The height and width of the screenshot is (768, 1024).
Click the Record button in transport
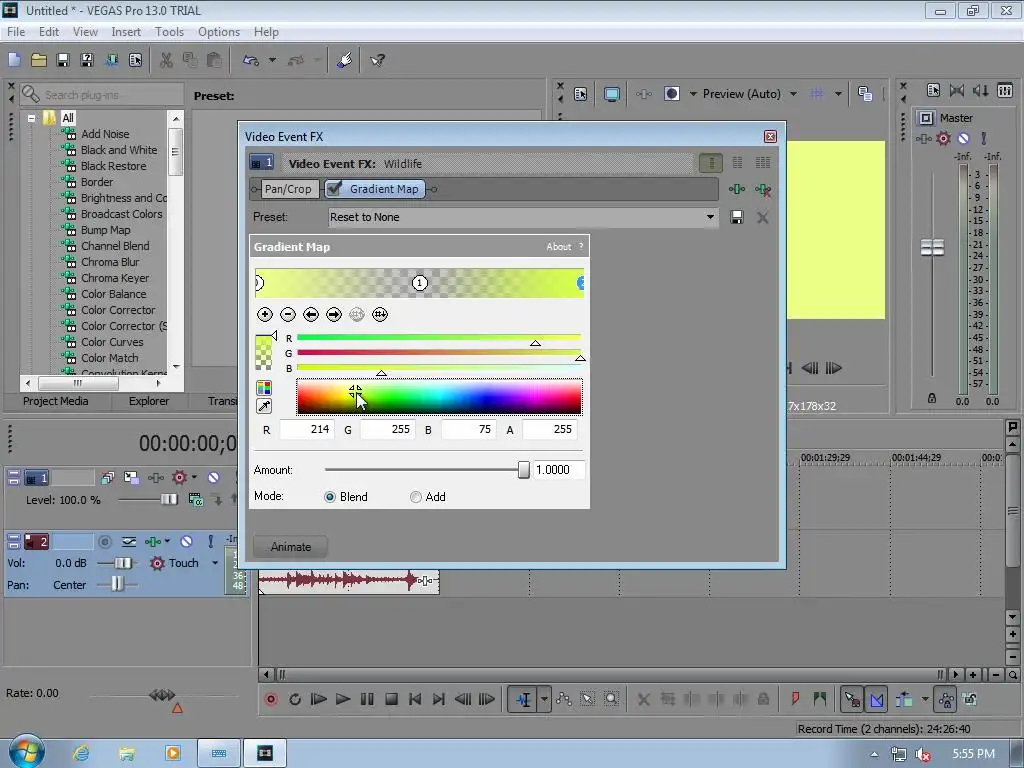click(271, 699)
